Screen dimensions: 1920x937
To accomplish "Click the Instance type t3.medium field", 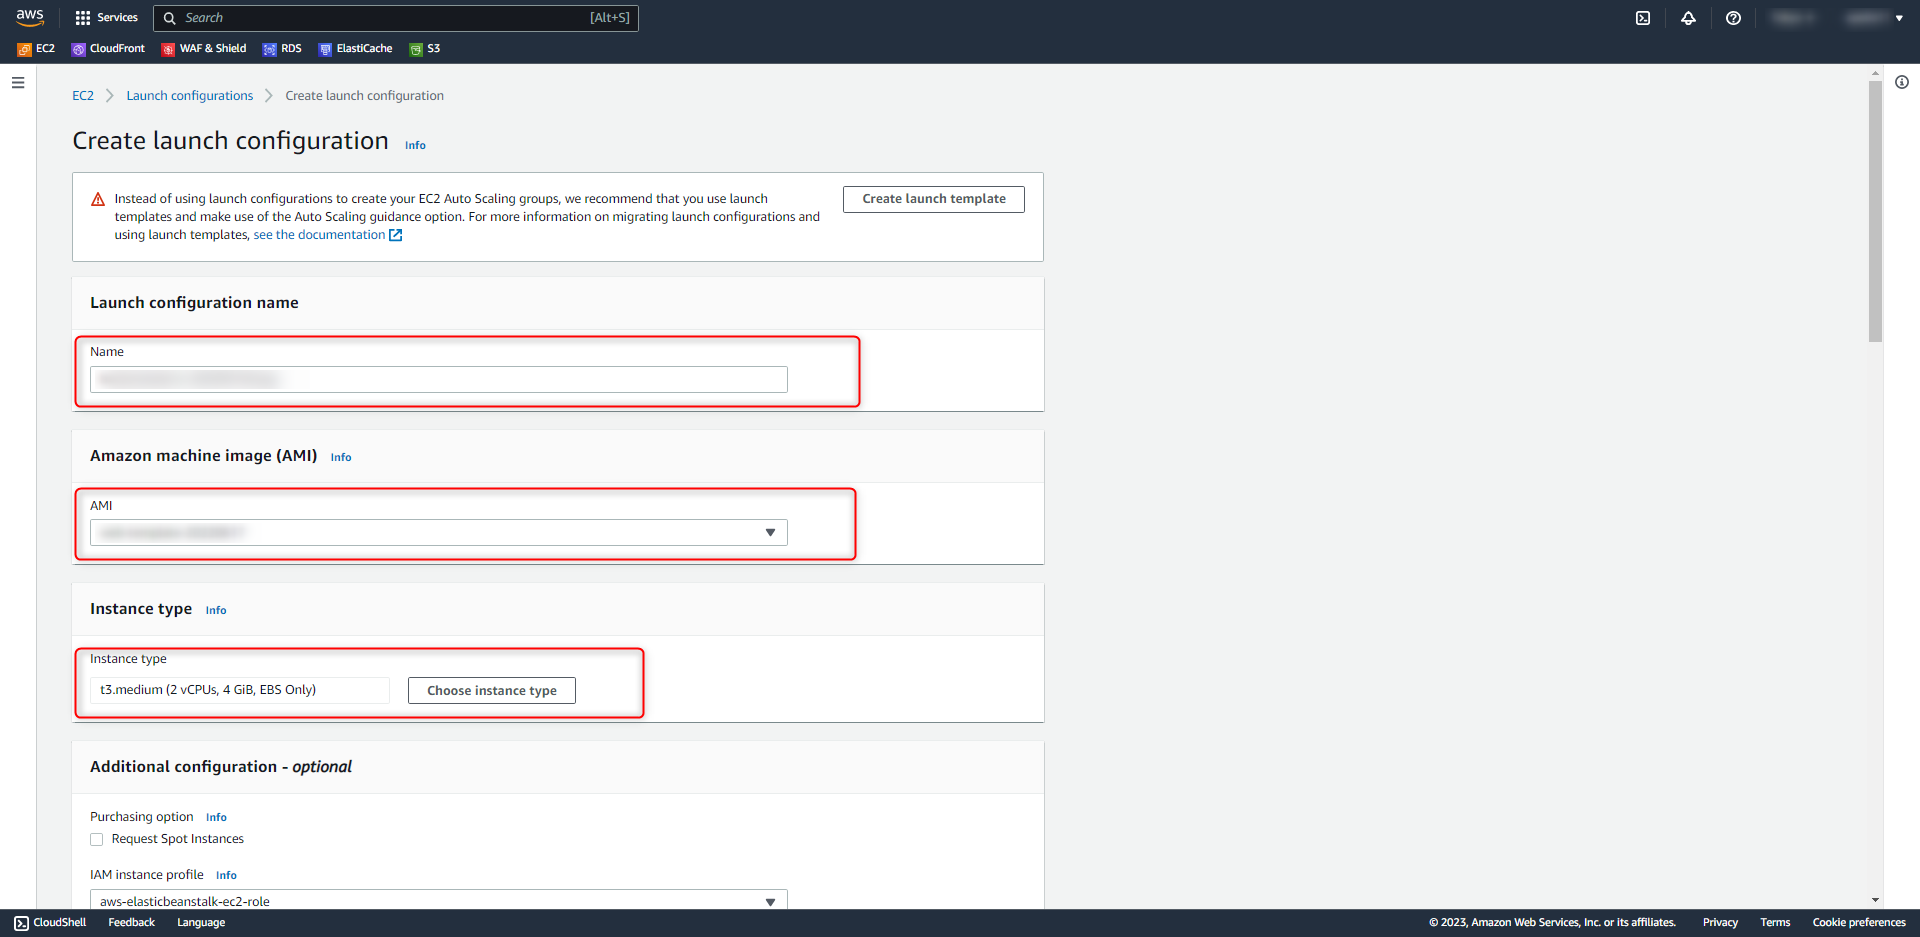I will pyautogui.click(x=240, y=690).
